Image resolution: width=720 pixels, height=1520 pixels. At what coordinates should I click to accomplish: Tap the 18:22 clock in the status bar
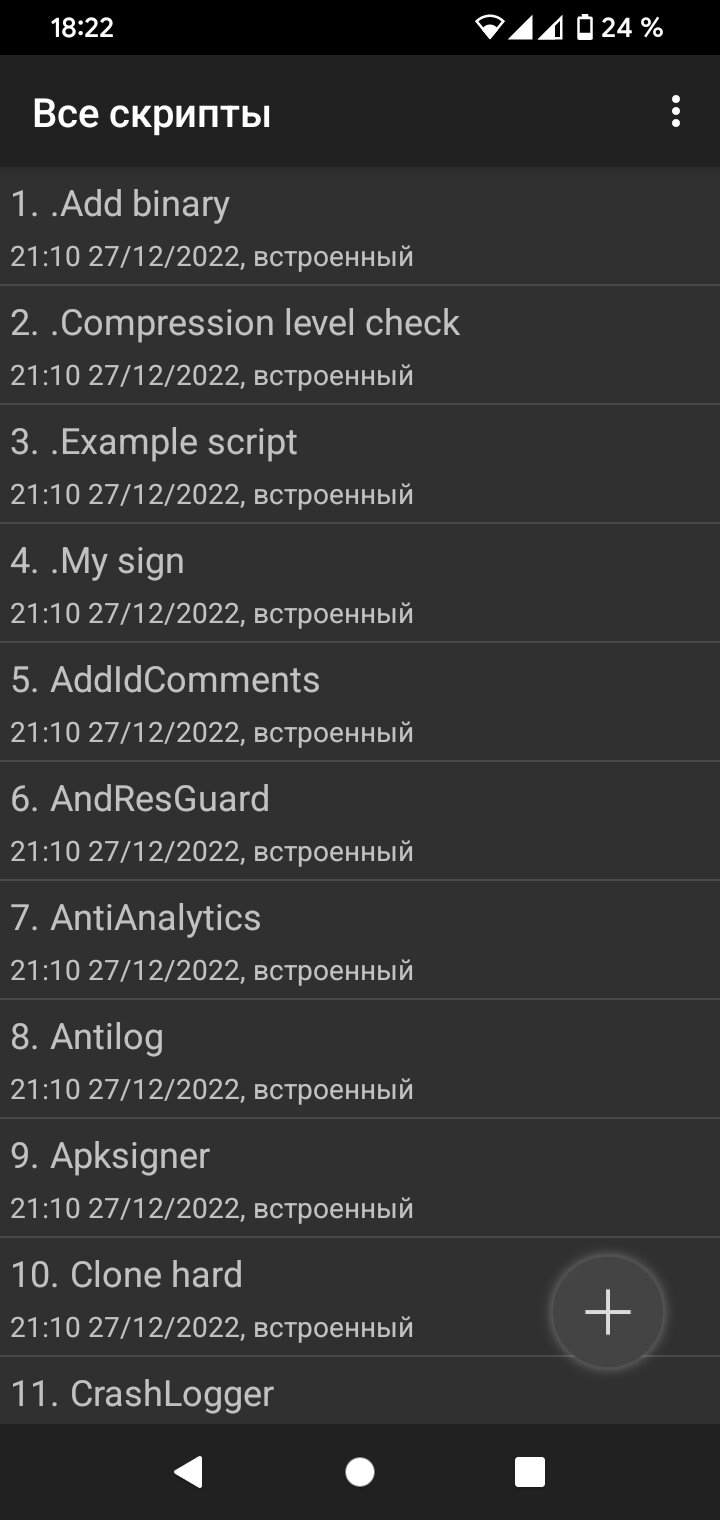pyautogui.click(x=82, y=28)
